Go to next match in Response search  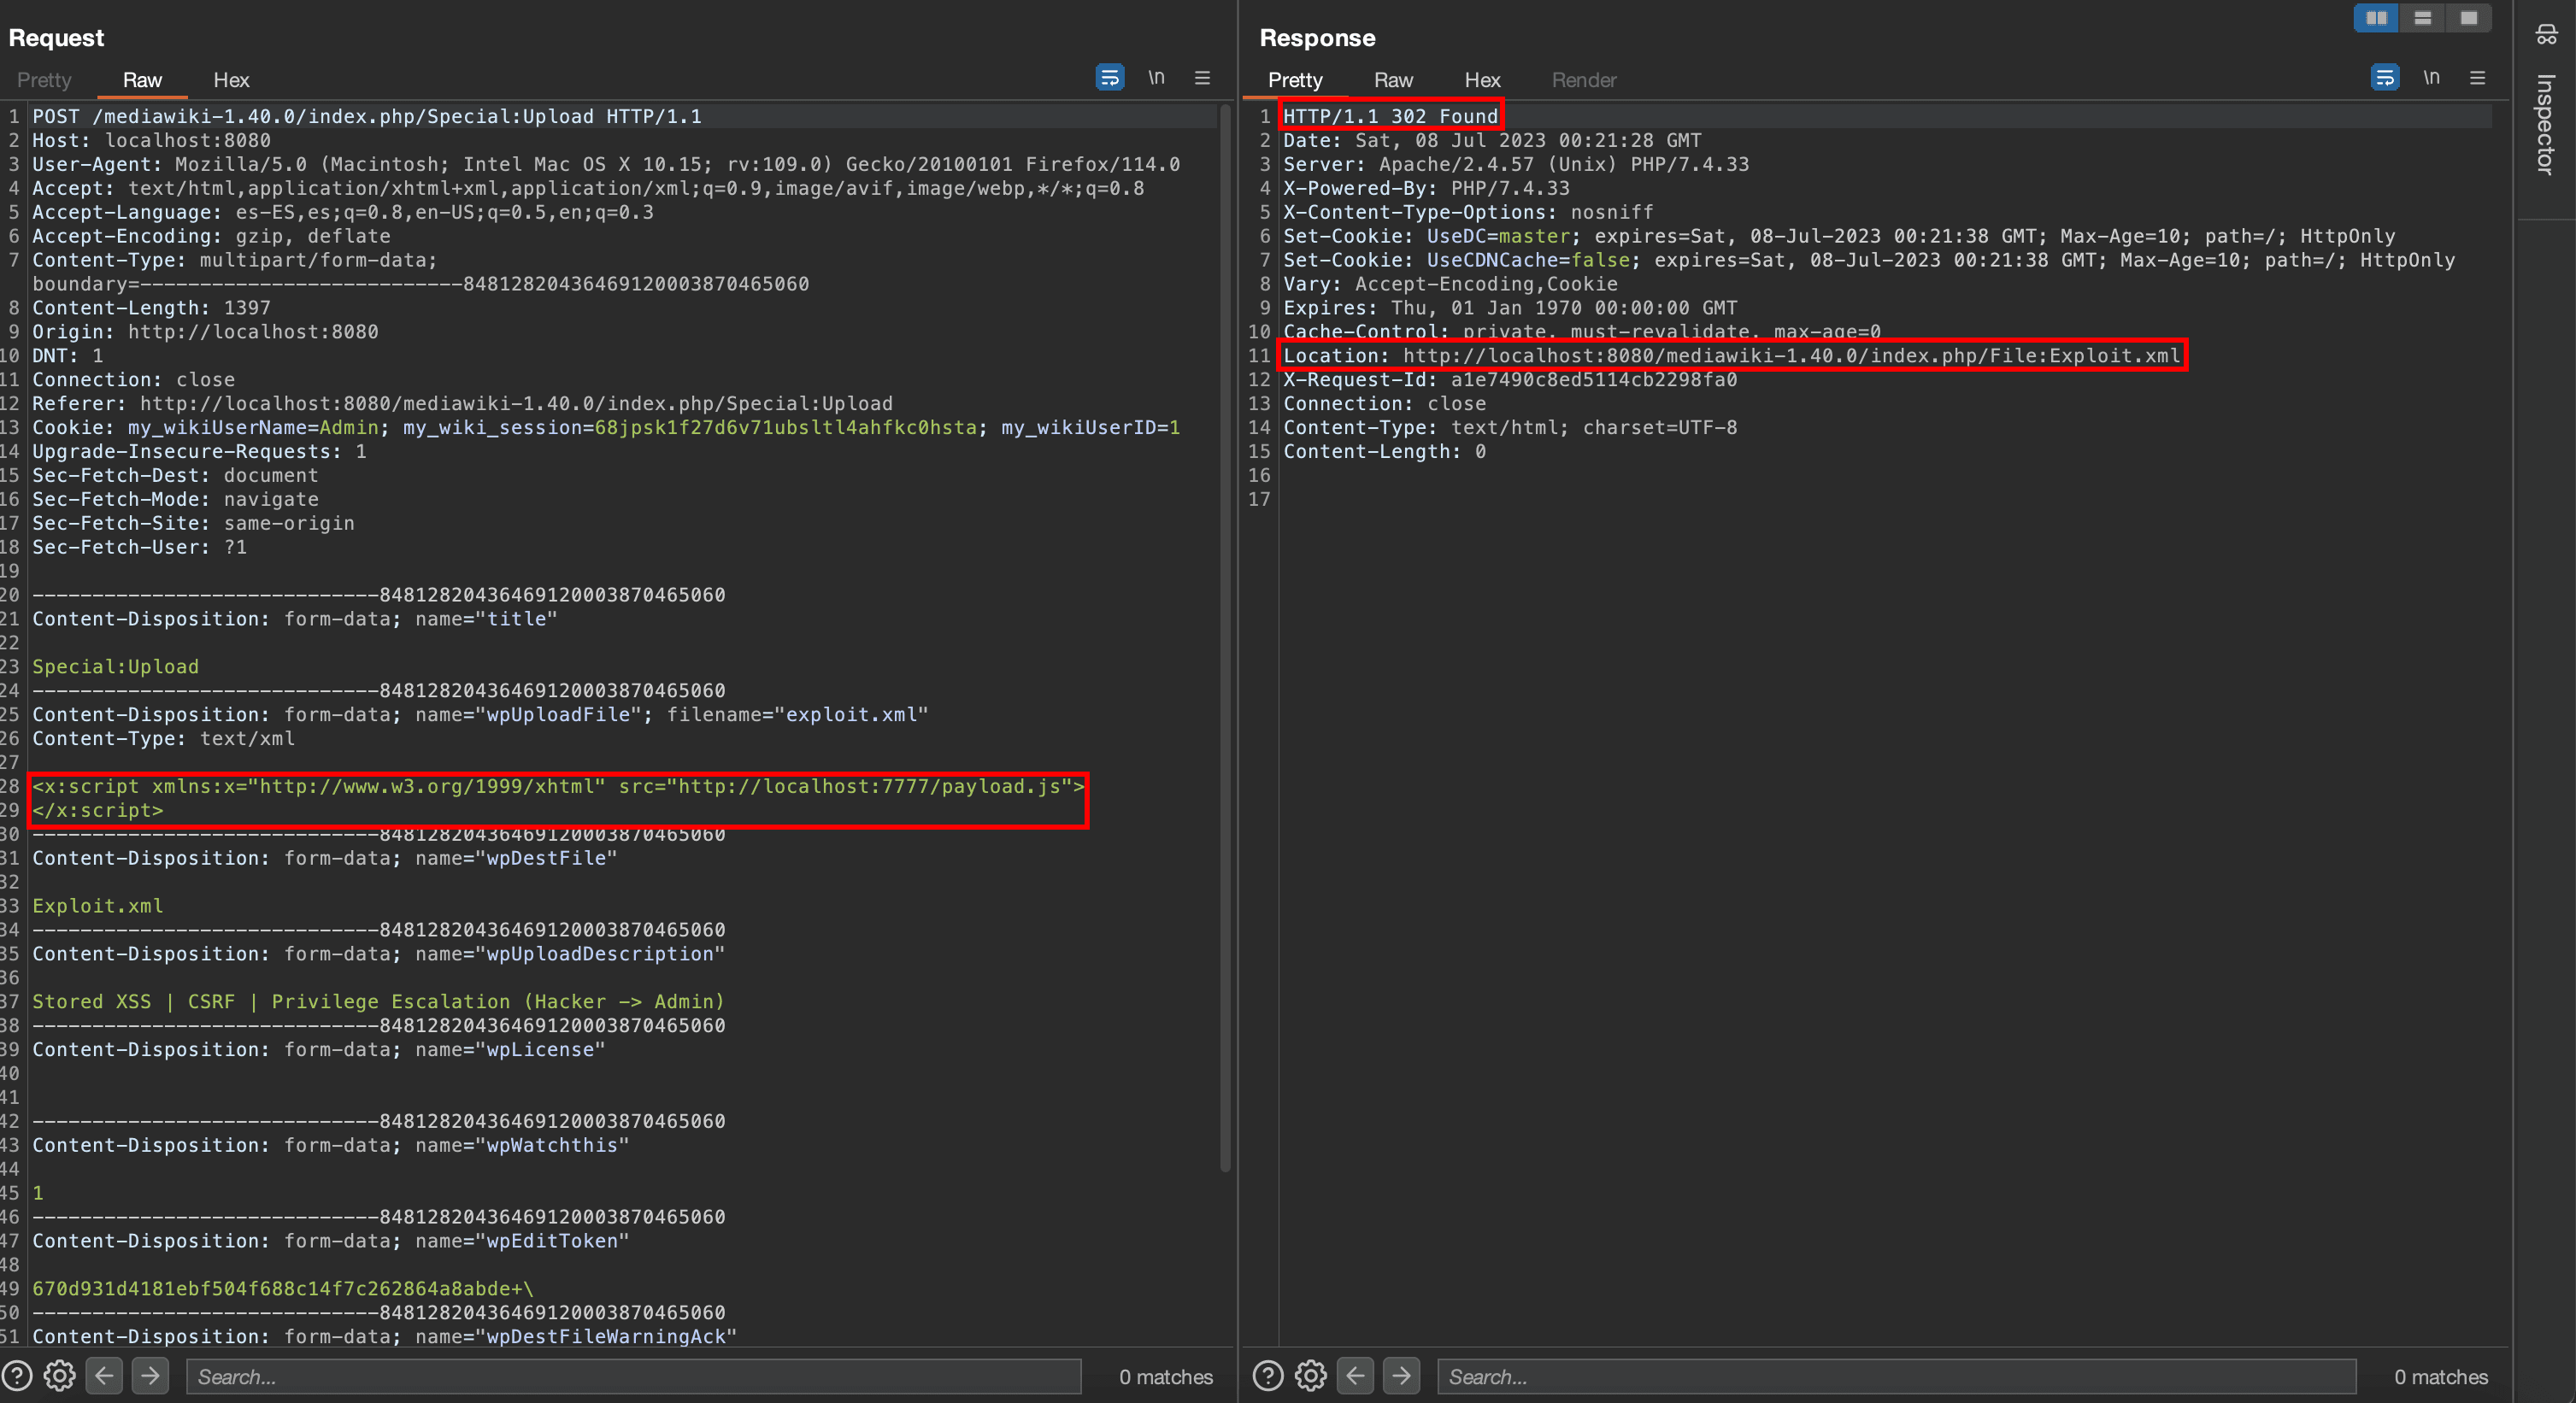point(1401,1376)
